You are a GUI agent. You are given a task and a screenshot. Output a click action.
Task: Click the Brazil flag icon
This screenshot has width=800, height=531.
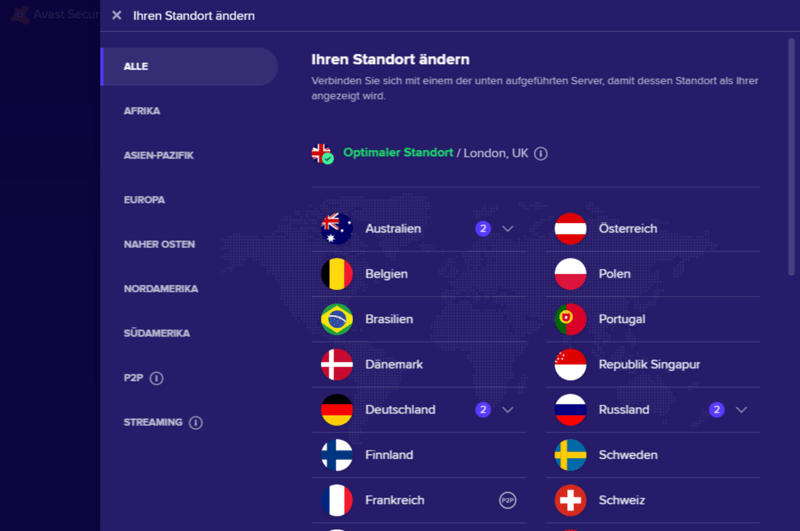coord(337,319)
